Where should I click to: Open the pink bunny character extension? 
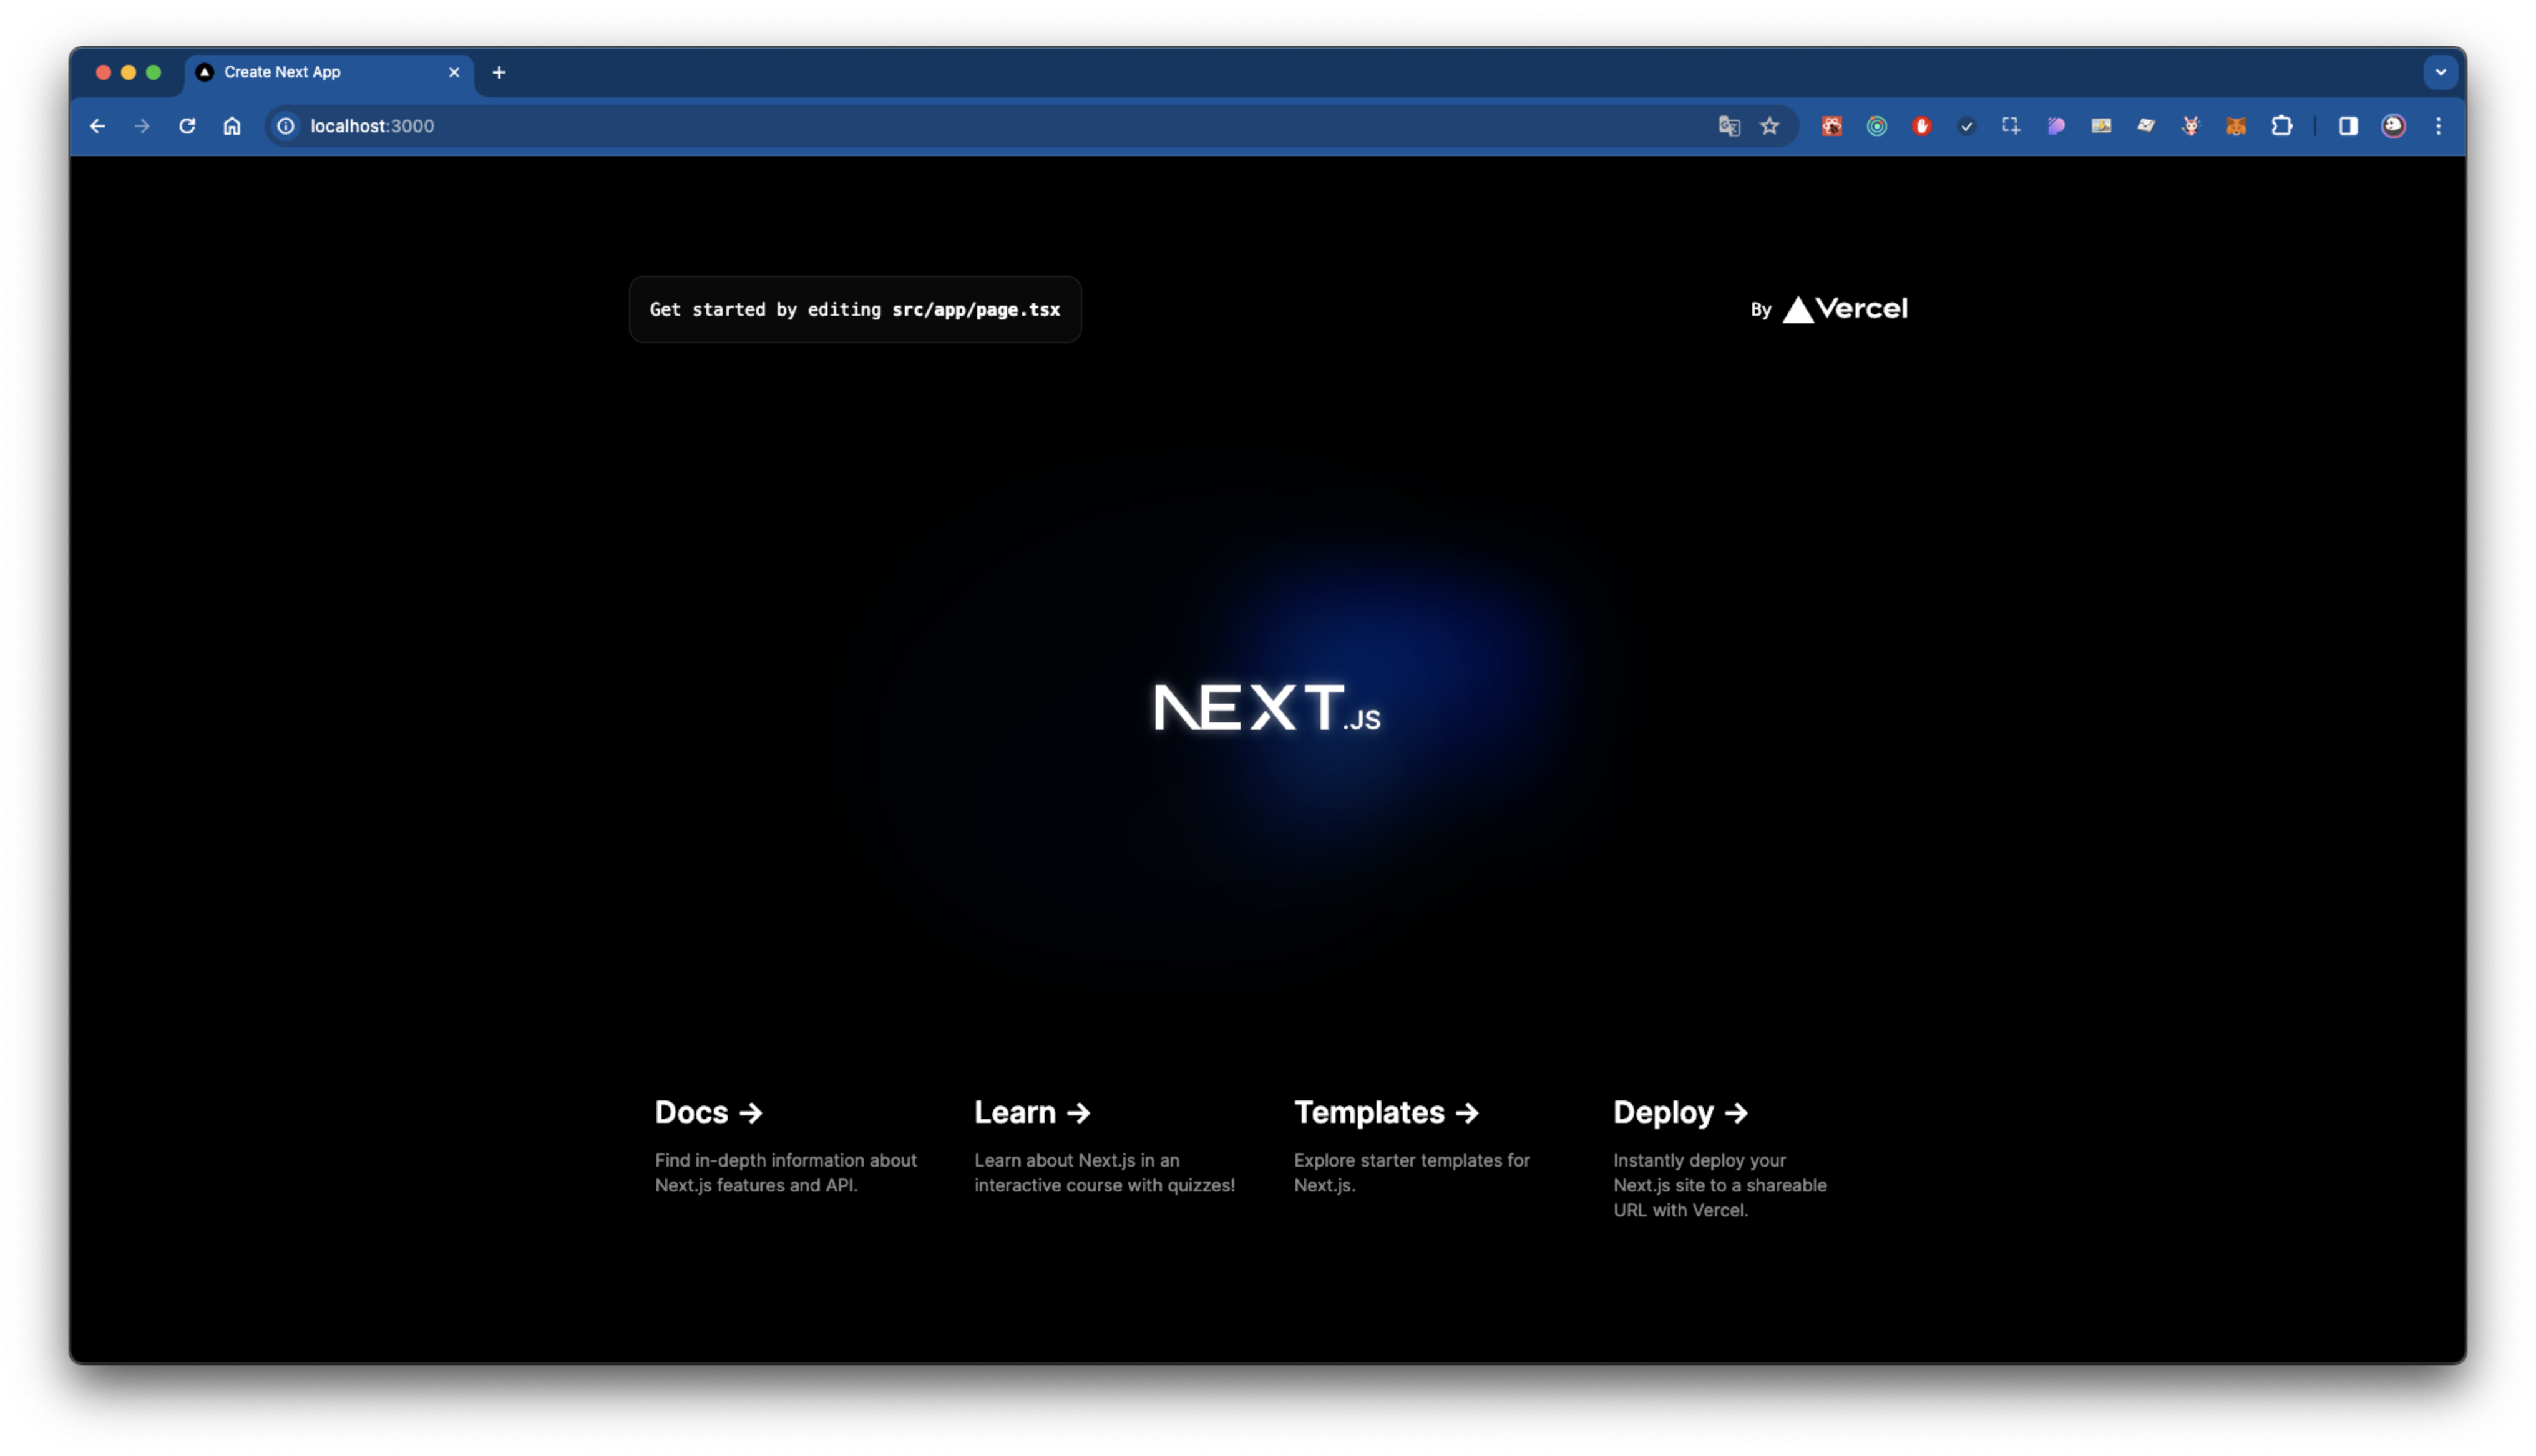tap(2191, 126)
